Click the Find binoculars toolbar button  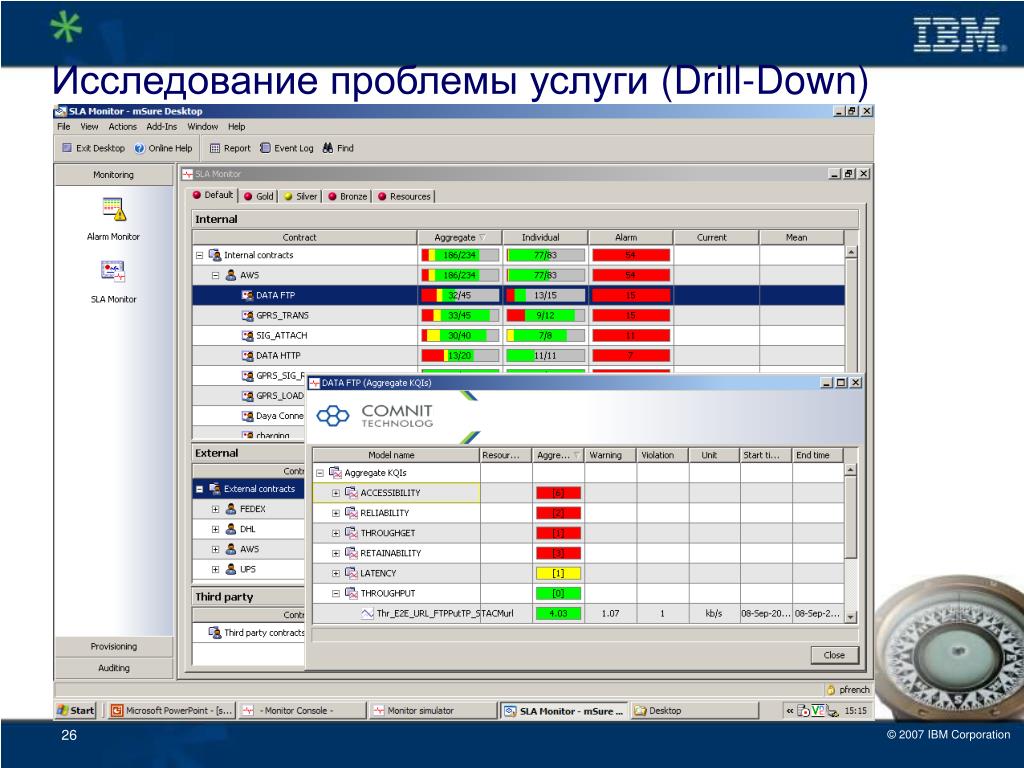tap(338, 148)
